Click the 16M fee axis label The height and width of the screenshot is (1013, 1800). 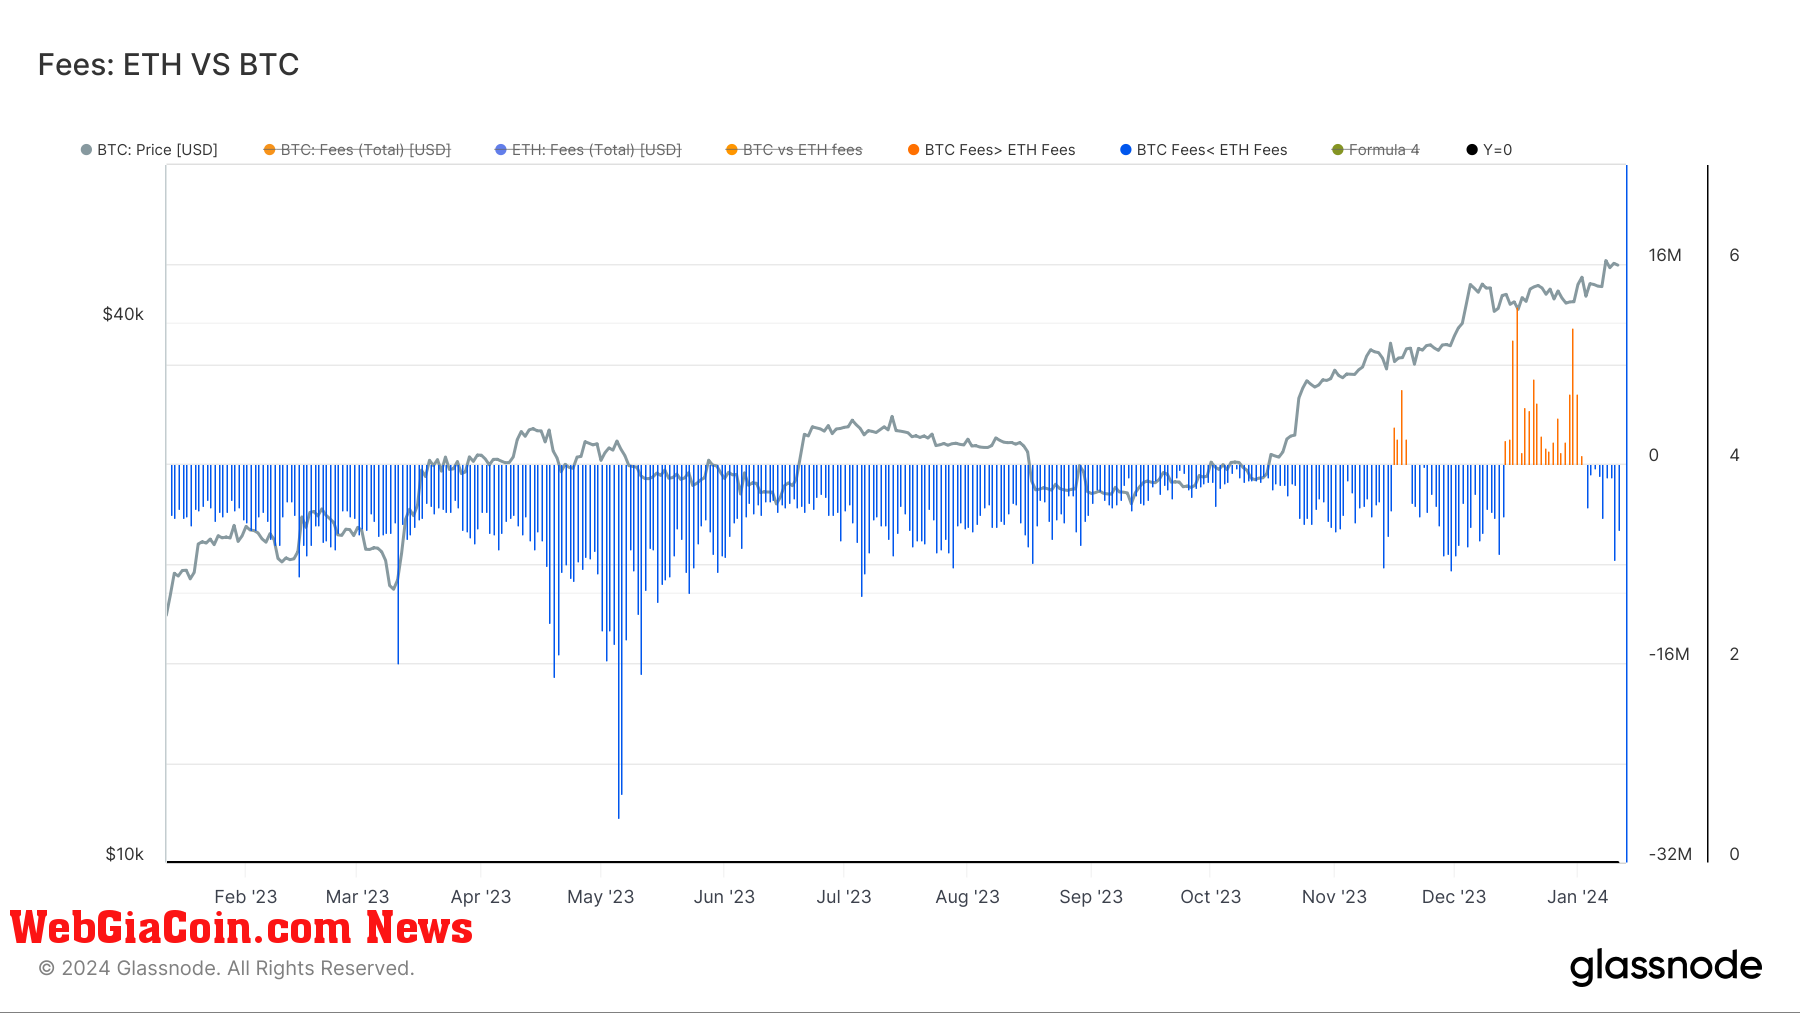tap(1665, 255)
